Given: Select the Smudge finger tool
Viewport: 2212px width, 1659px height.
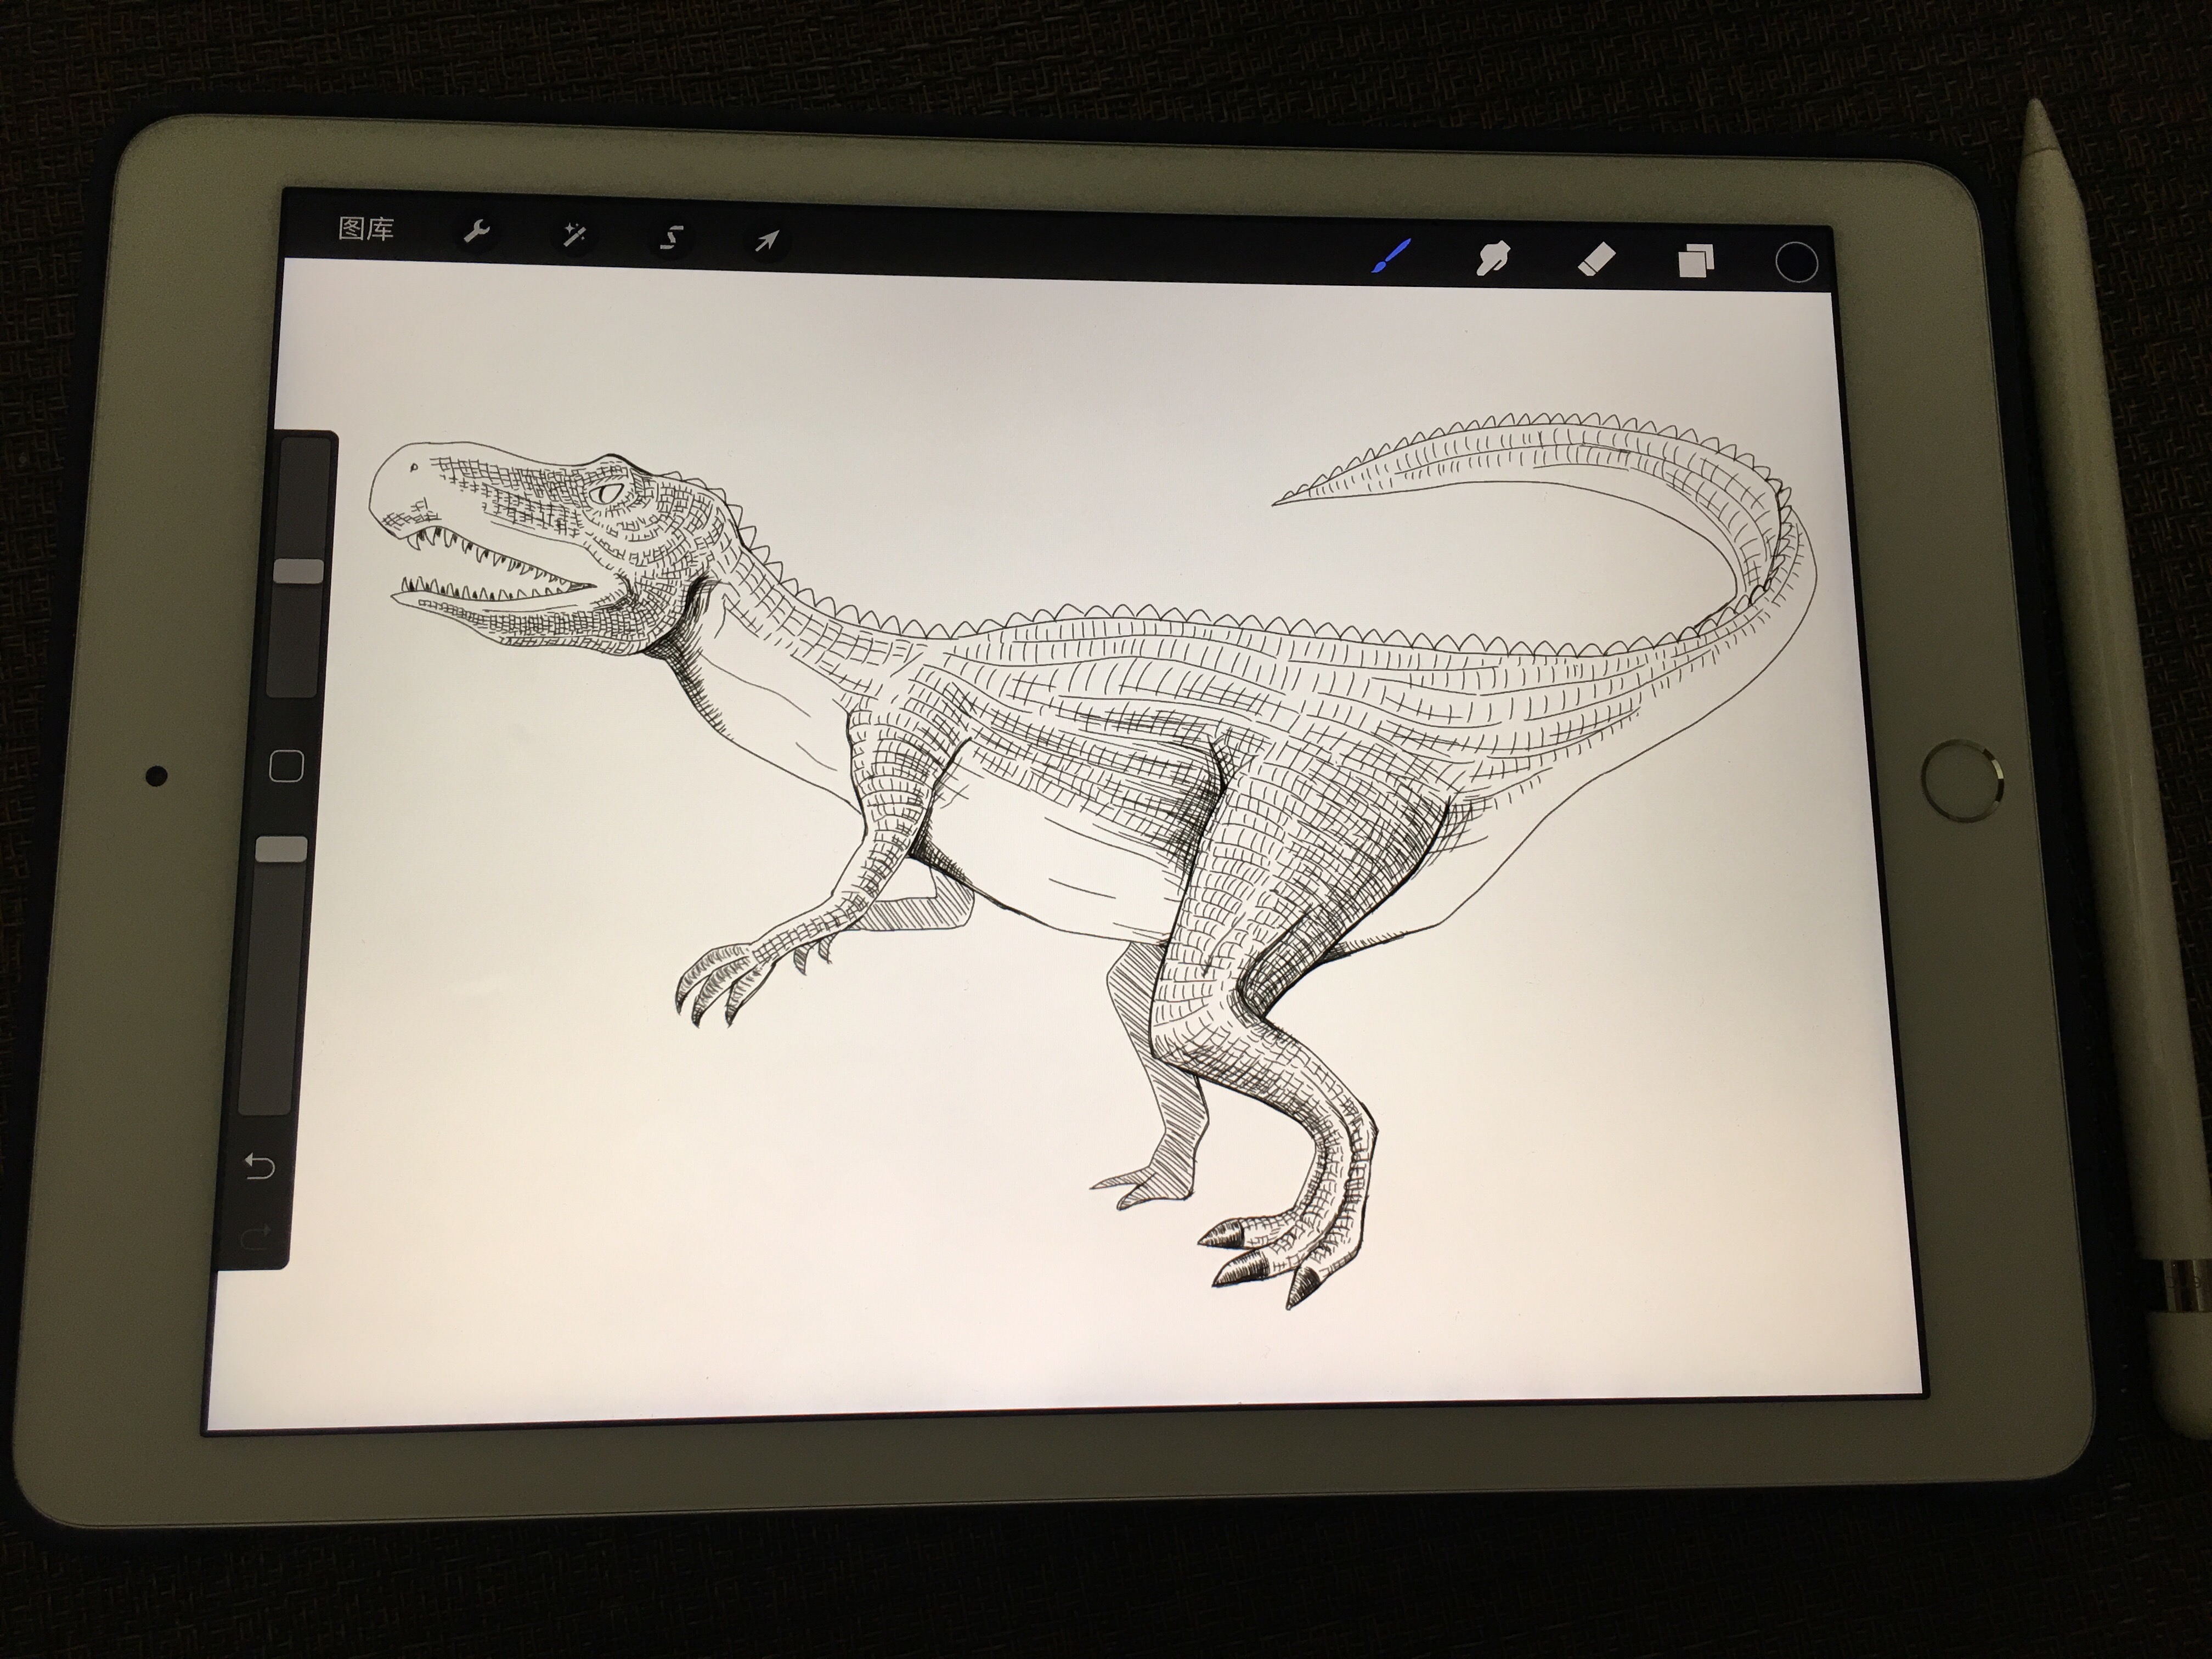Looking at the screenshot, I should tap(1492, 259).
